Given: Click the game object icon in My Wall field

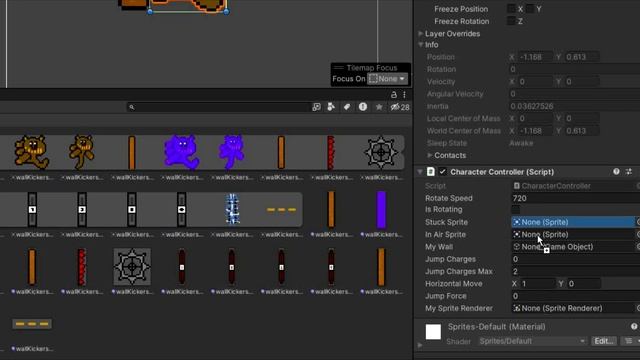Looking at the screenshot, I should pyautogui.click(x=516, y=247).
